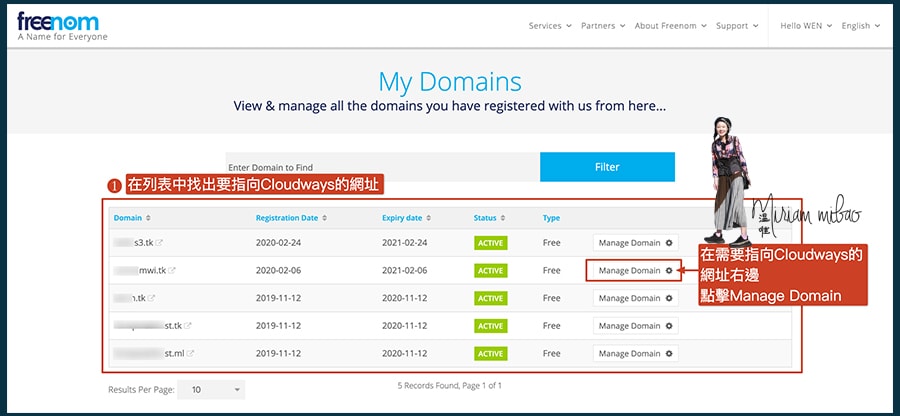The width and height of the screenshot is (900, 416).
Task: Open the About Freenom menu
Action: point(670,26)
